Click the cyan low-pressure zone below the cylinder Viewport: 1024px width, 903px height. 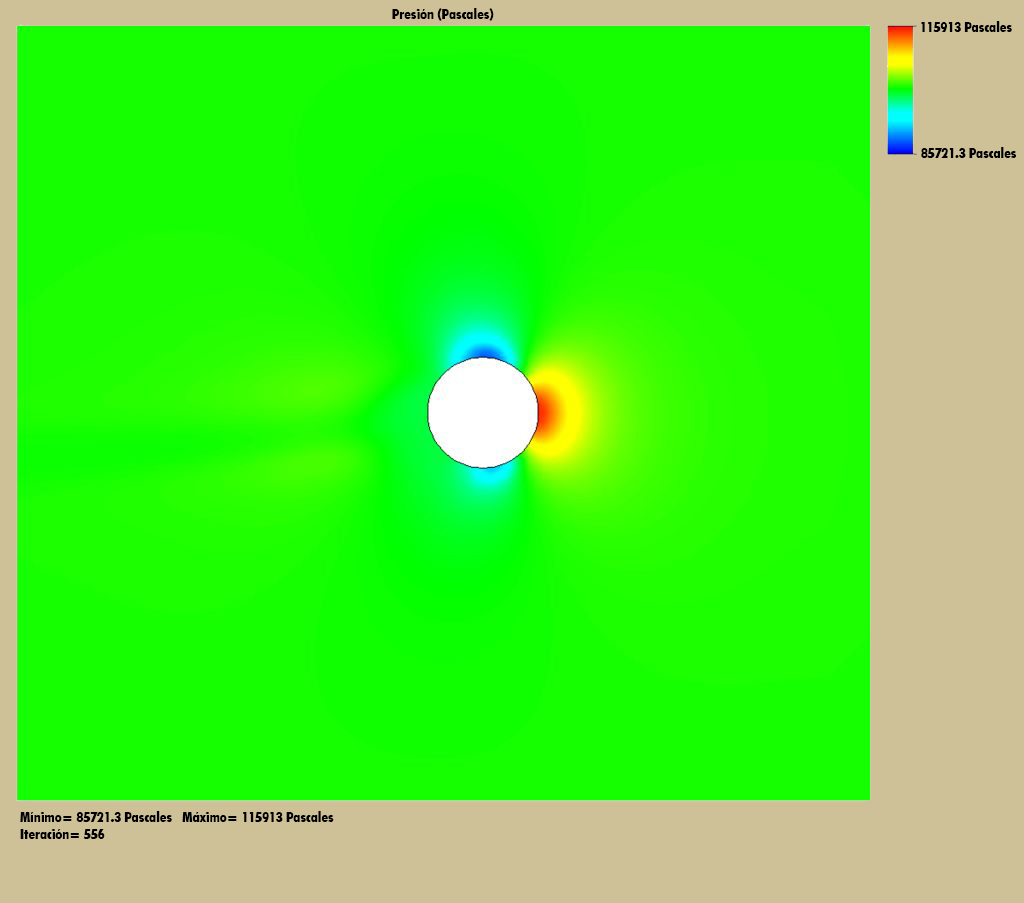(488, 473)
